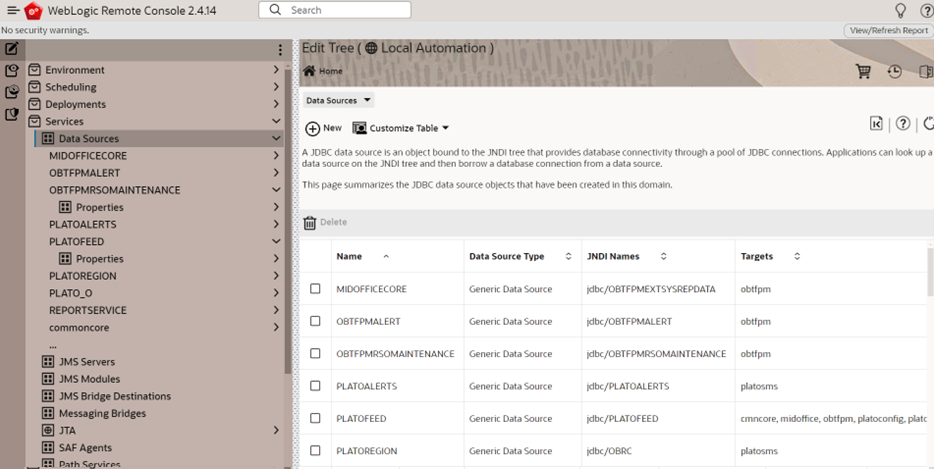Check the MIDOFFICECORE row checkbox
The width and height of the screenshot is (936, 469).
click(315, 289)
